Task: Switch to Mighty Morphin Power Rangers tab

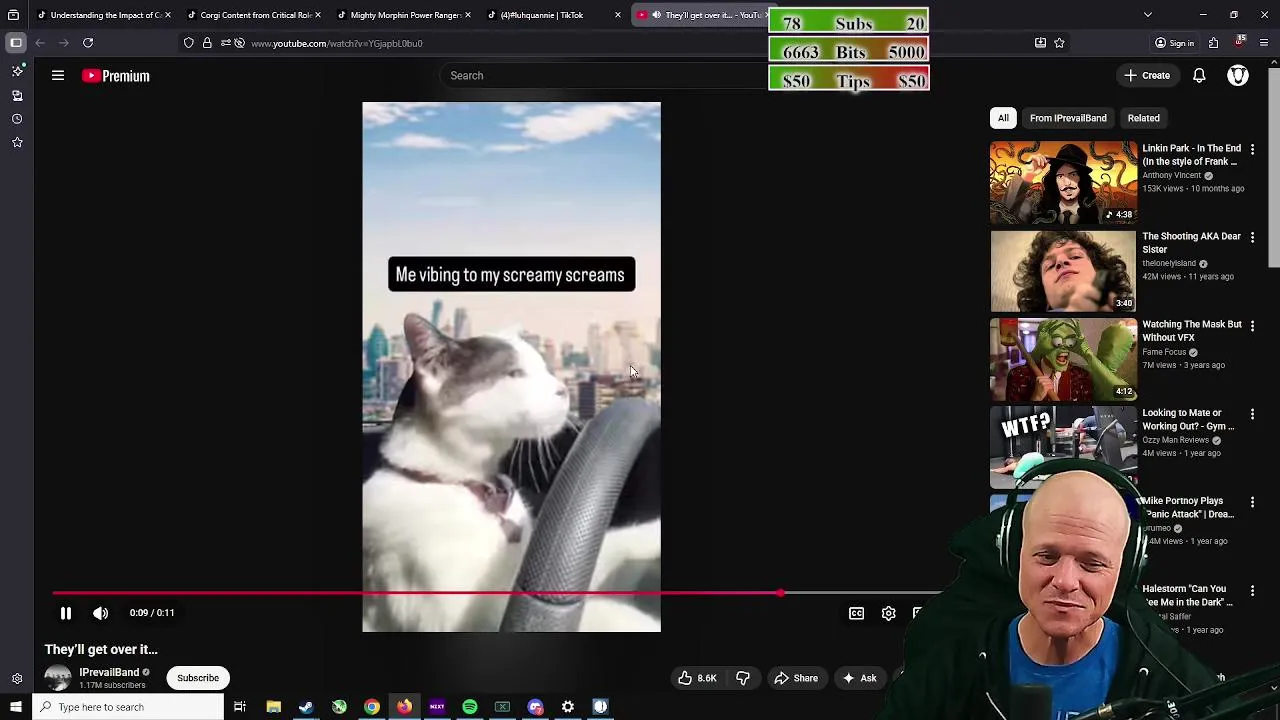Action: pyautogui.click(x=405, y=15)
